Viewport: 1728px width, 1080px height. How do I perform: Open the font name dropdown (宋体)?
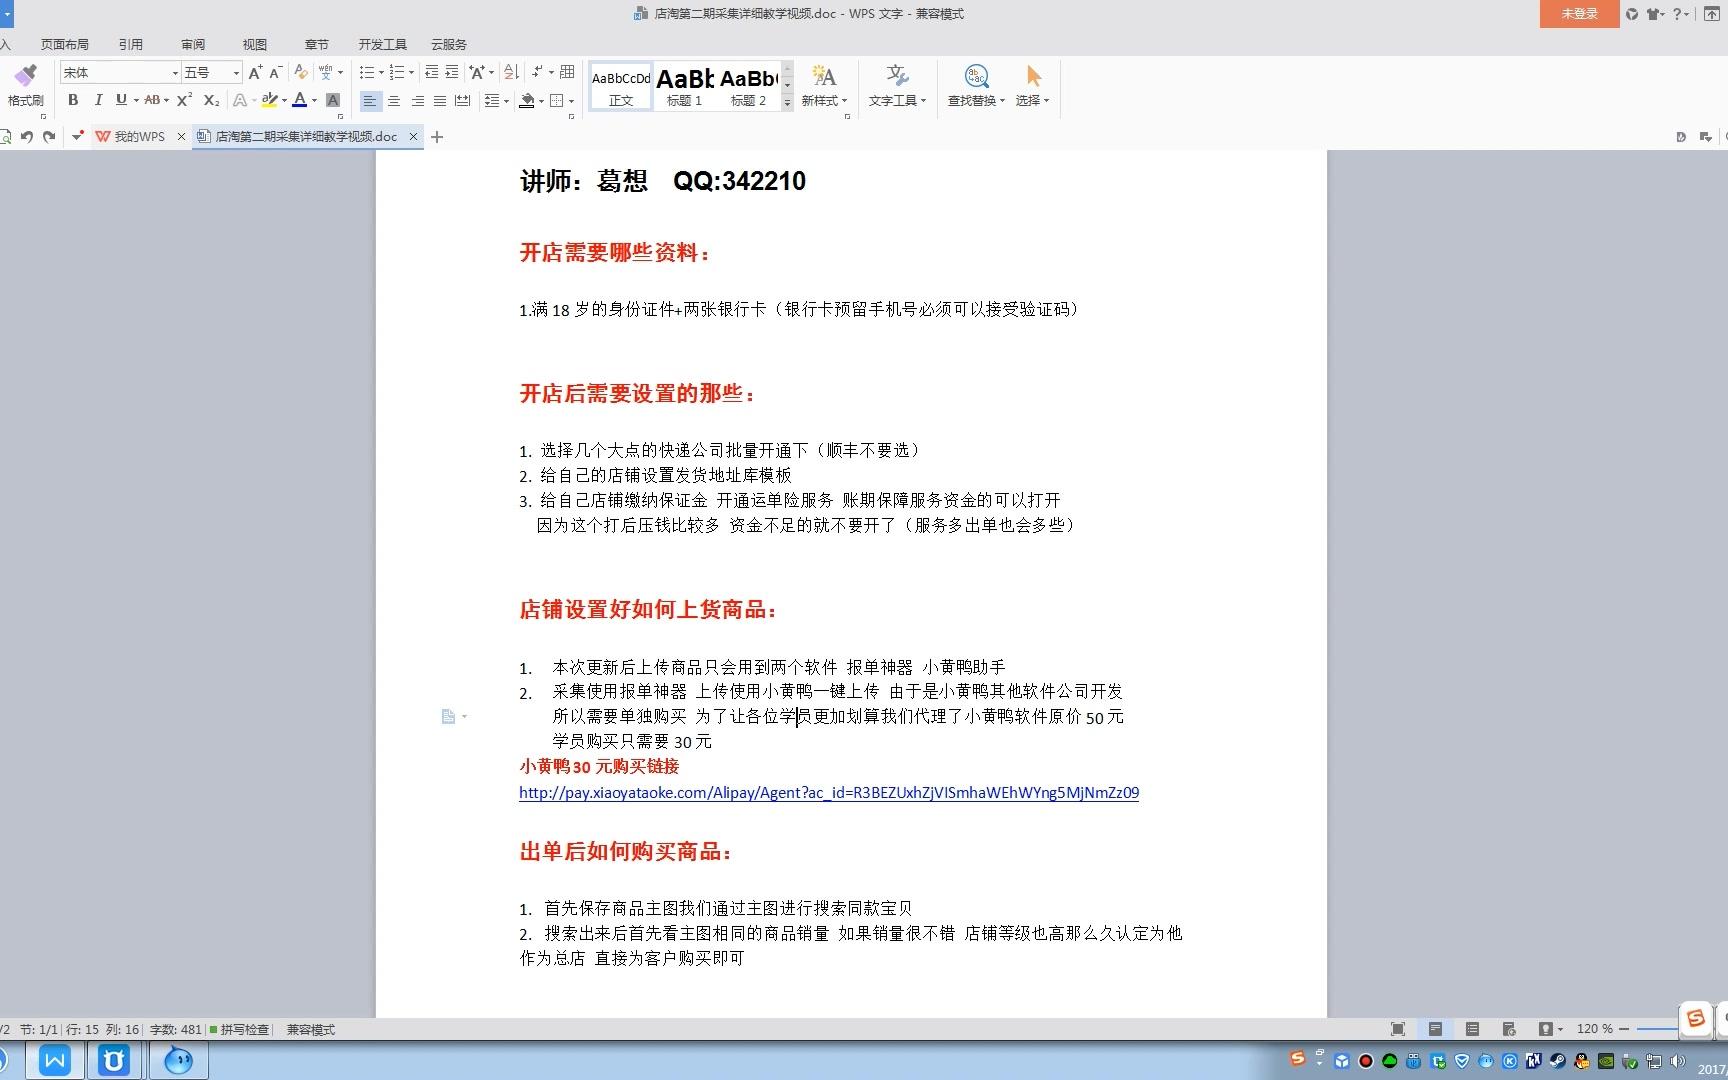tap(175, 73)
